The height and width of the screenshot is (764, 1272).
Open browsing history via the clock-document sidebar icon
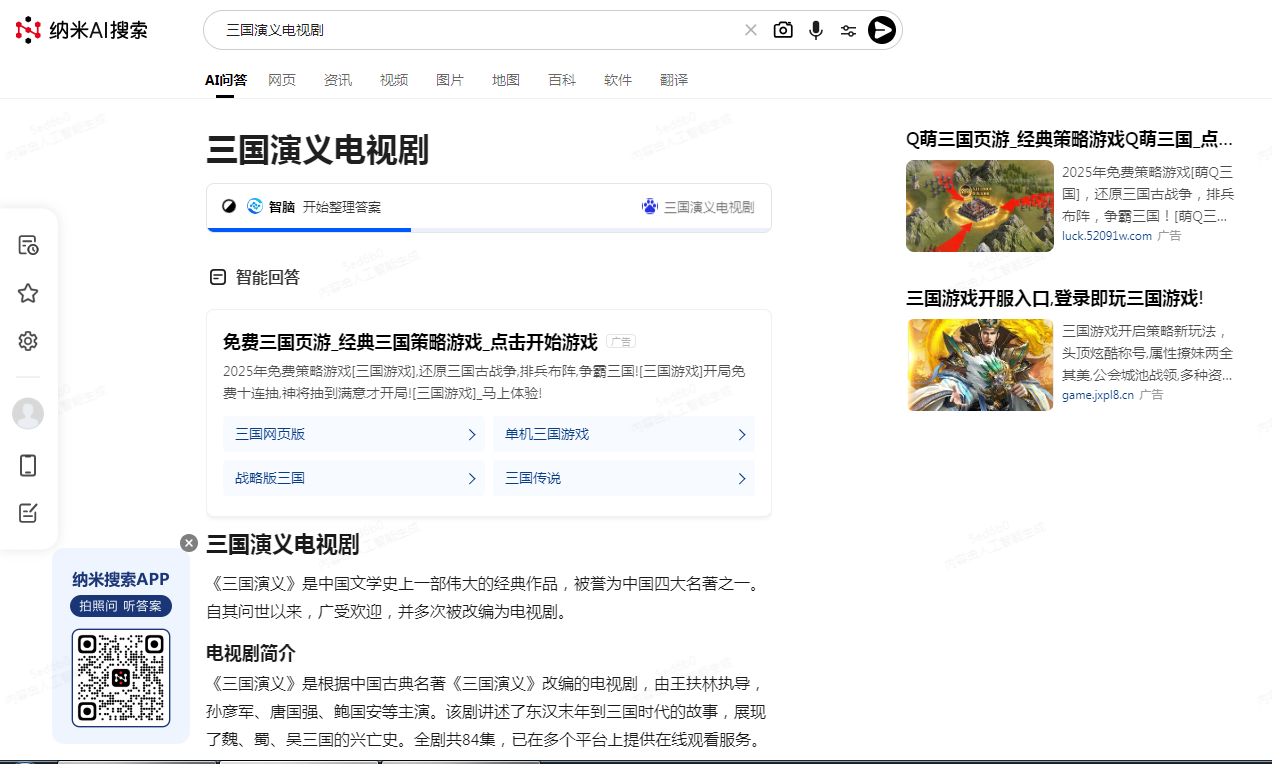pos(27,244)
